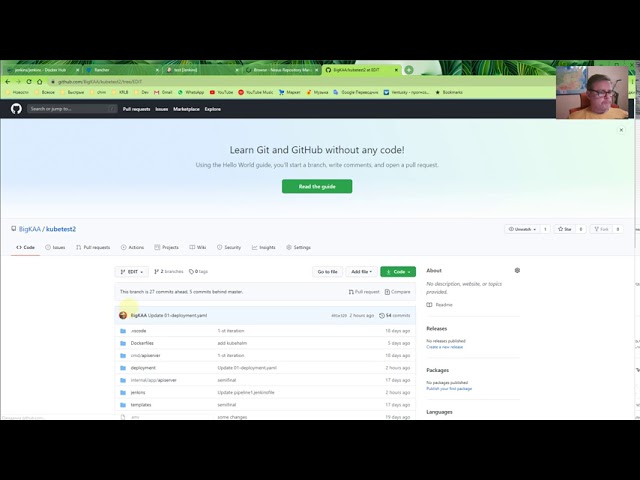
Task: Open the repository Settings tab
Action: pyautogui.click(x=298, y=247)
